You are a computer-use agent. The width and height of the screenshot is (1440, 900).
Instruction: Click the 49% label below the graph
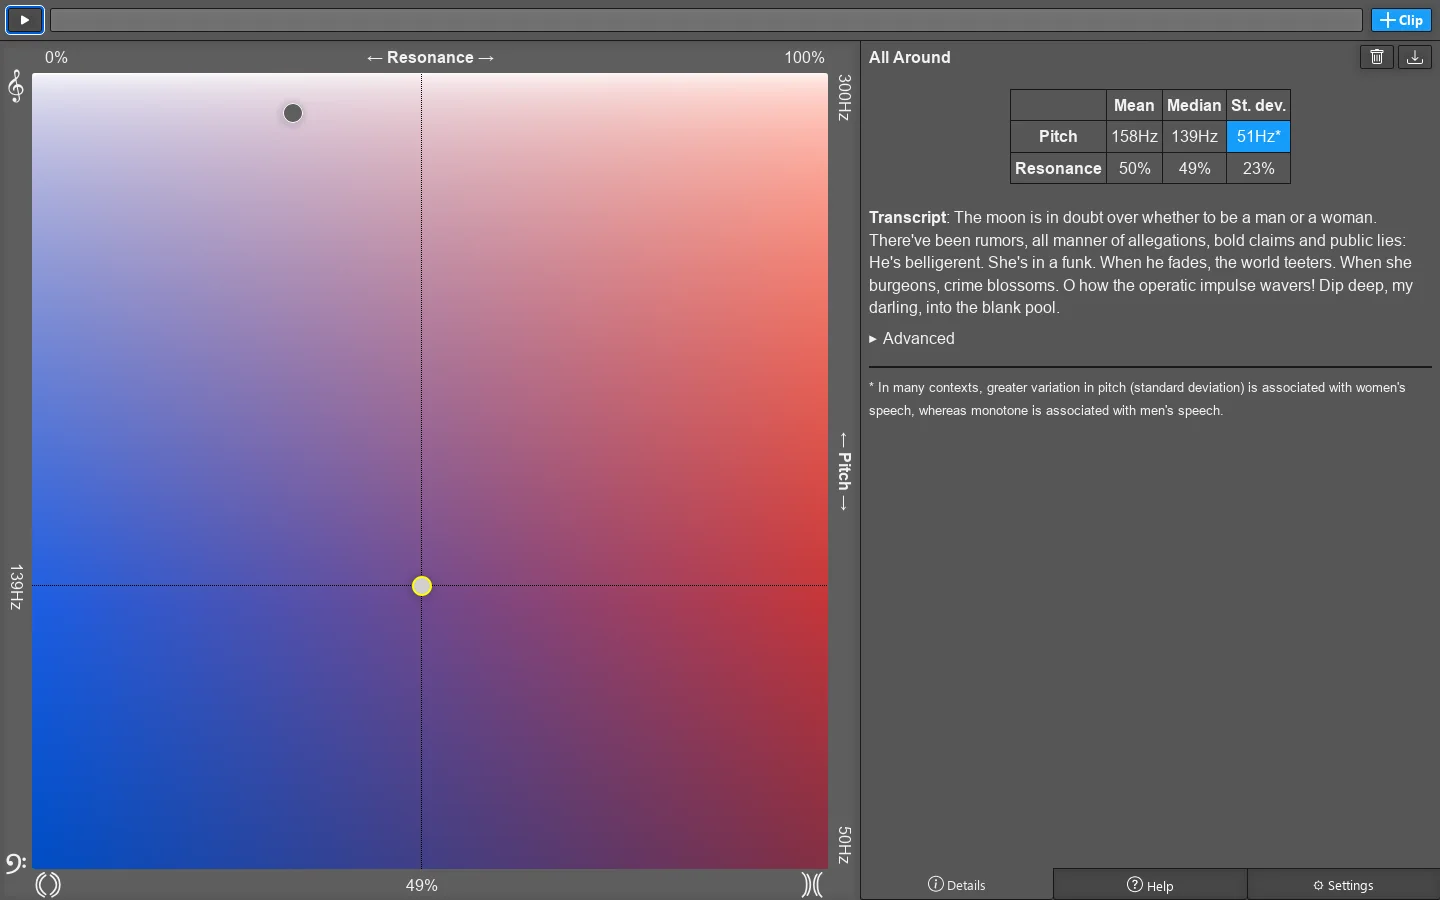tap(421, 885)
